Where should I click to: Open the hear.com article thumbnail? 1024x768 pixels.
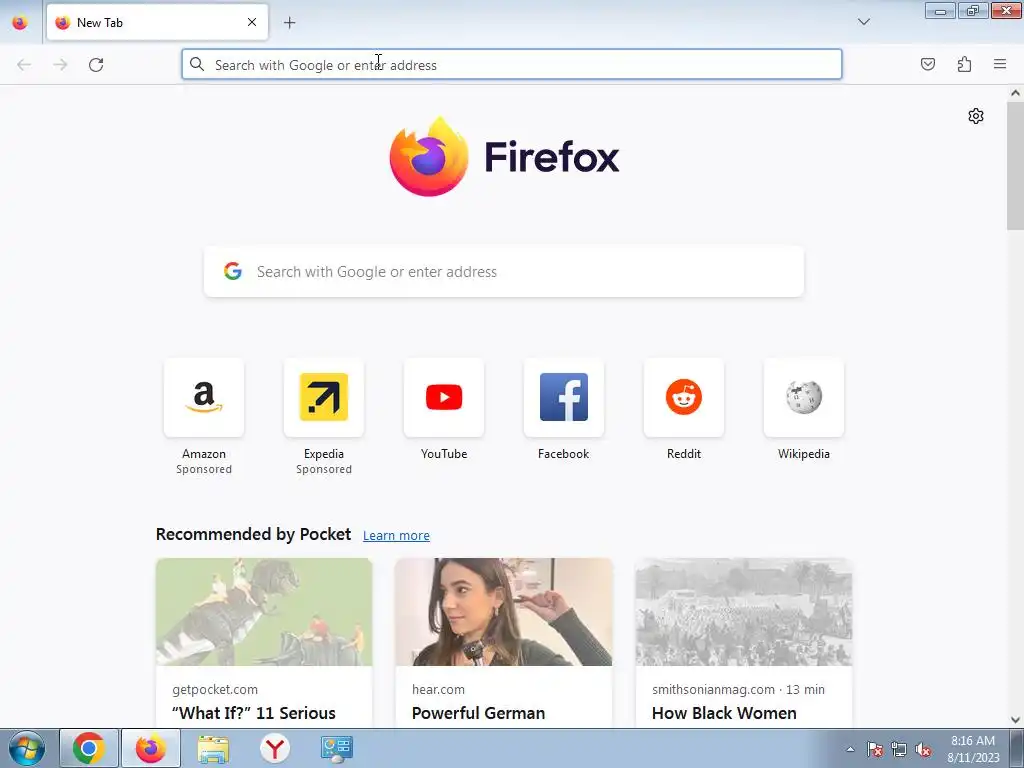tap(504, 612)
